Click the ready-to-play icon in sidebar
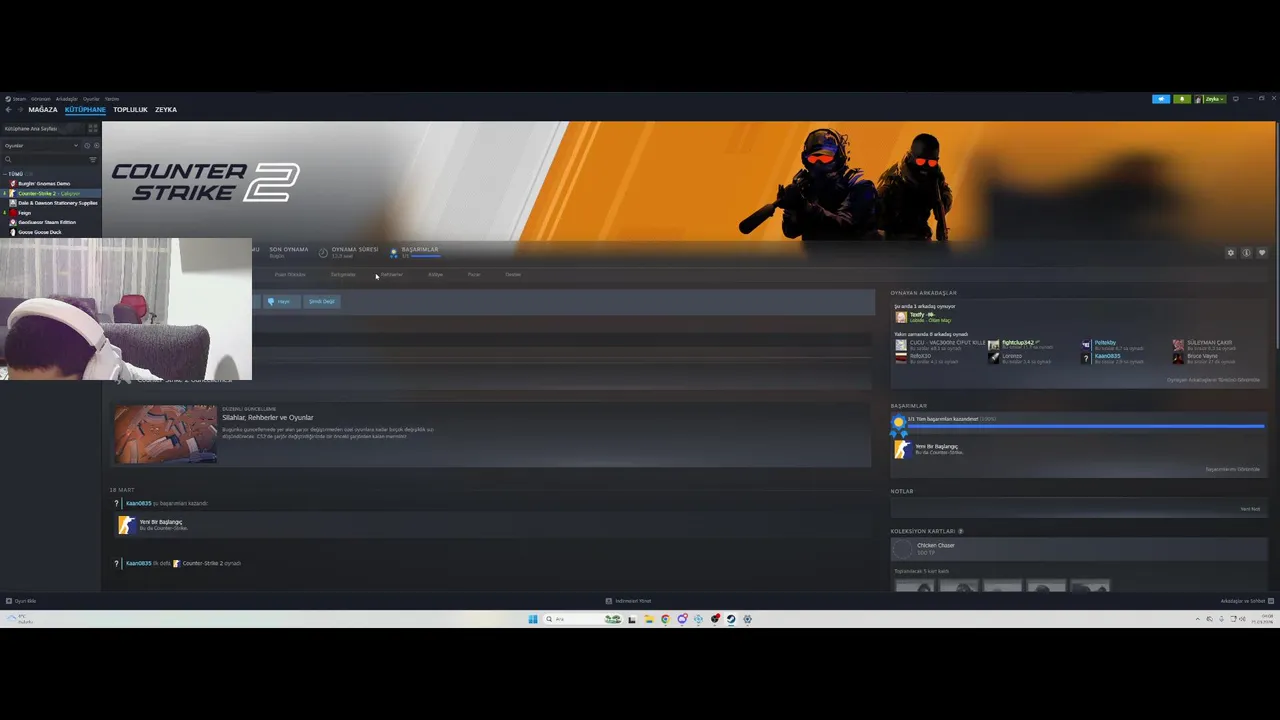 (96, 145)
